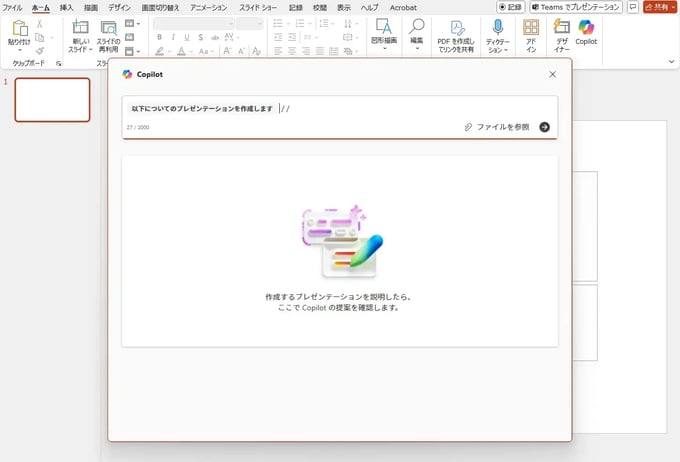Open the 画面切り替え ribbon tab
This screenshot has height=462, width=680.
(160, 7)
